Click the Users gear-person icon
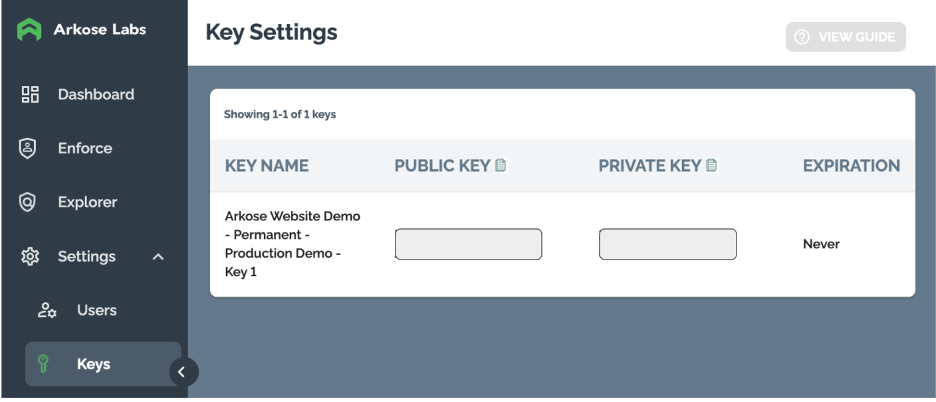 tap(47, 310)
